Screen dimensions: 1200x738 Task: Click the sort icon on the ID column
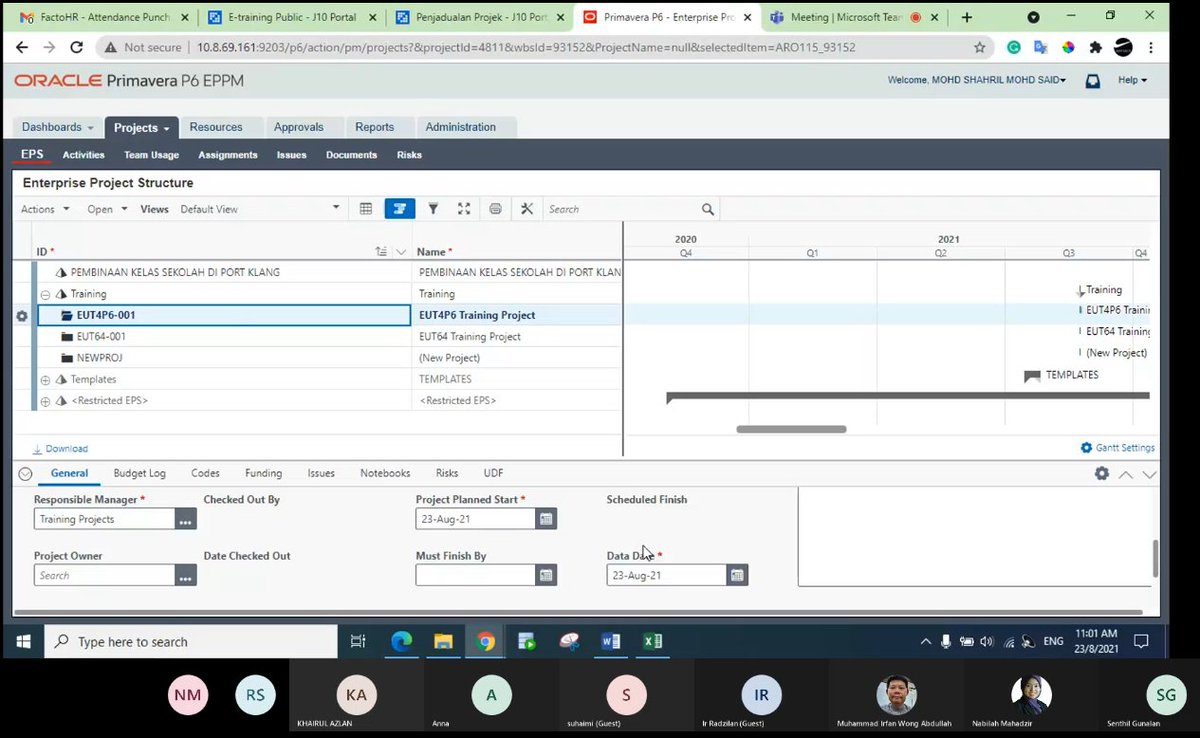pyautogui.click(x=381, y=251)
